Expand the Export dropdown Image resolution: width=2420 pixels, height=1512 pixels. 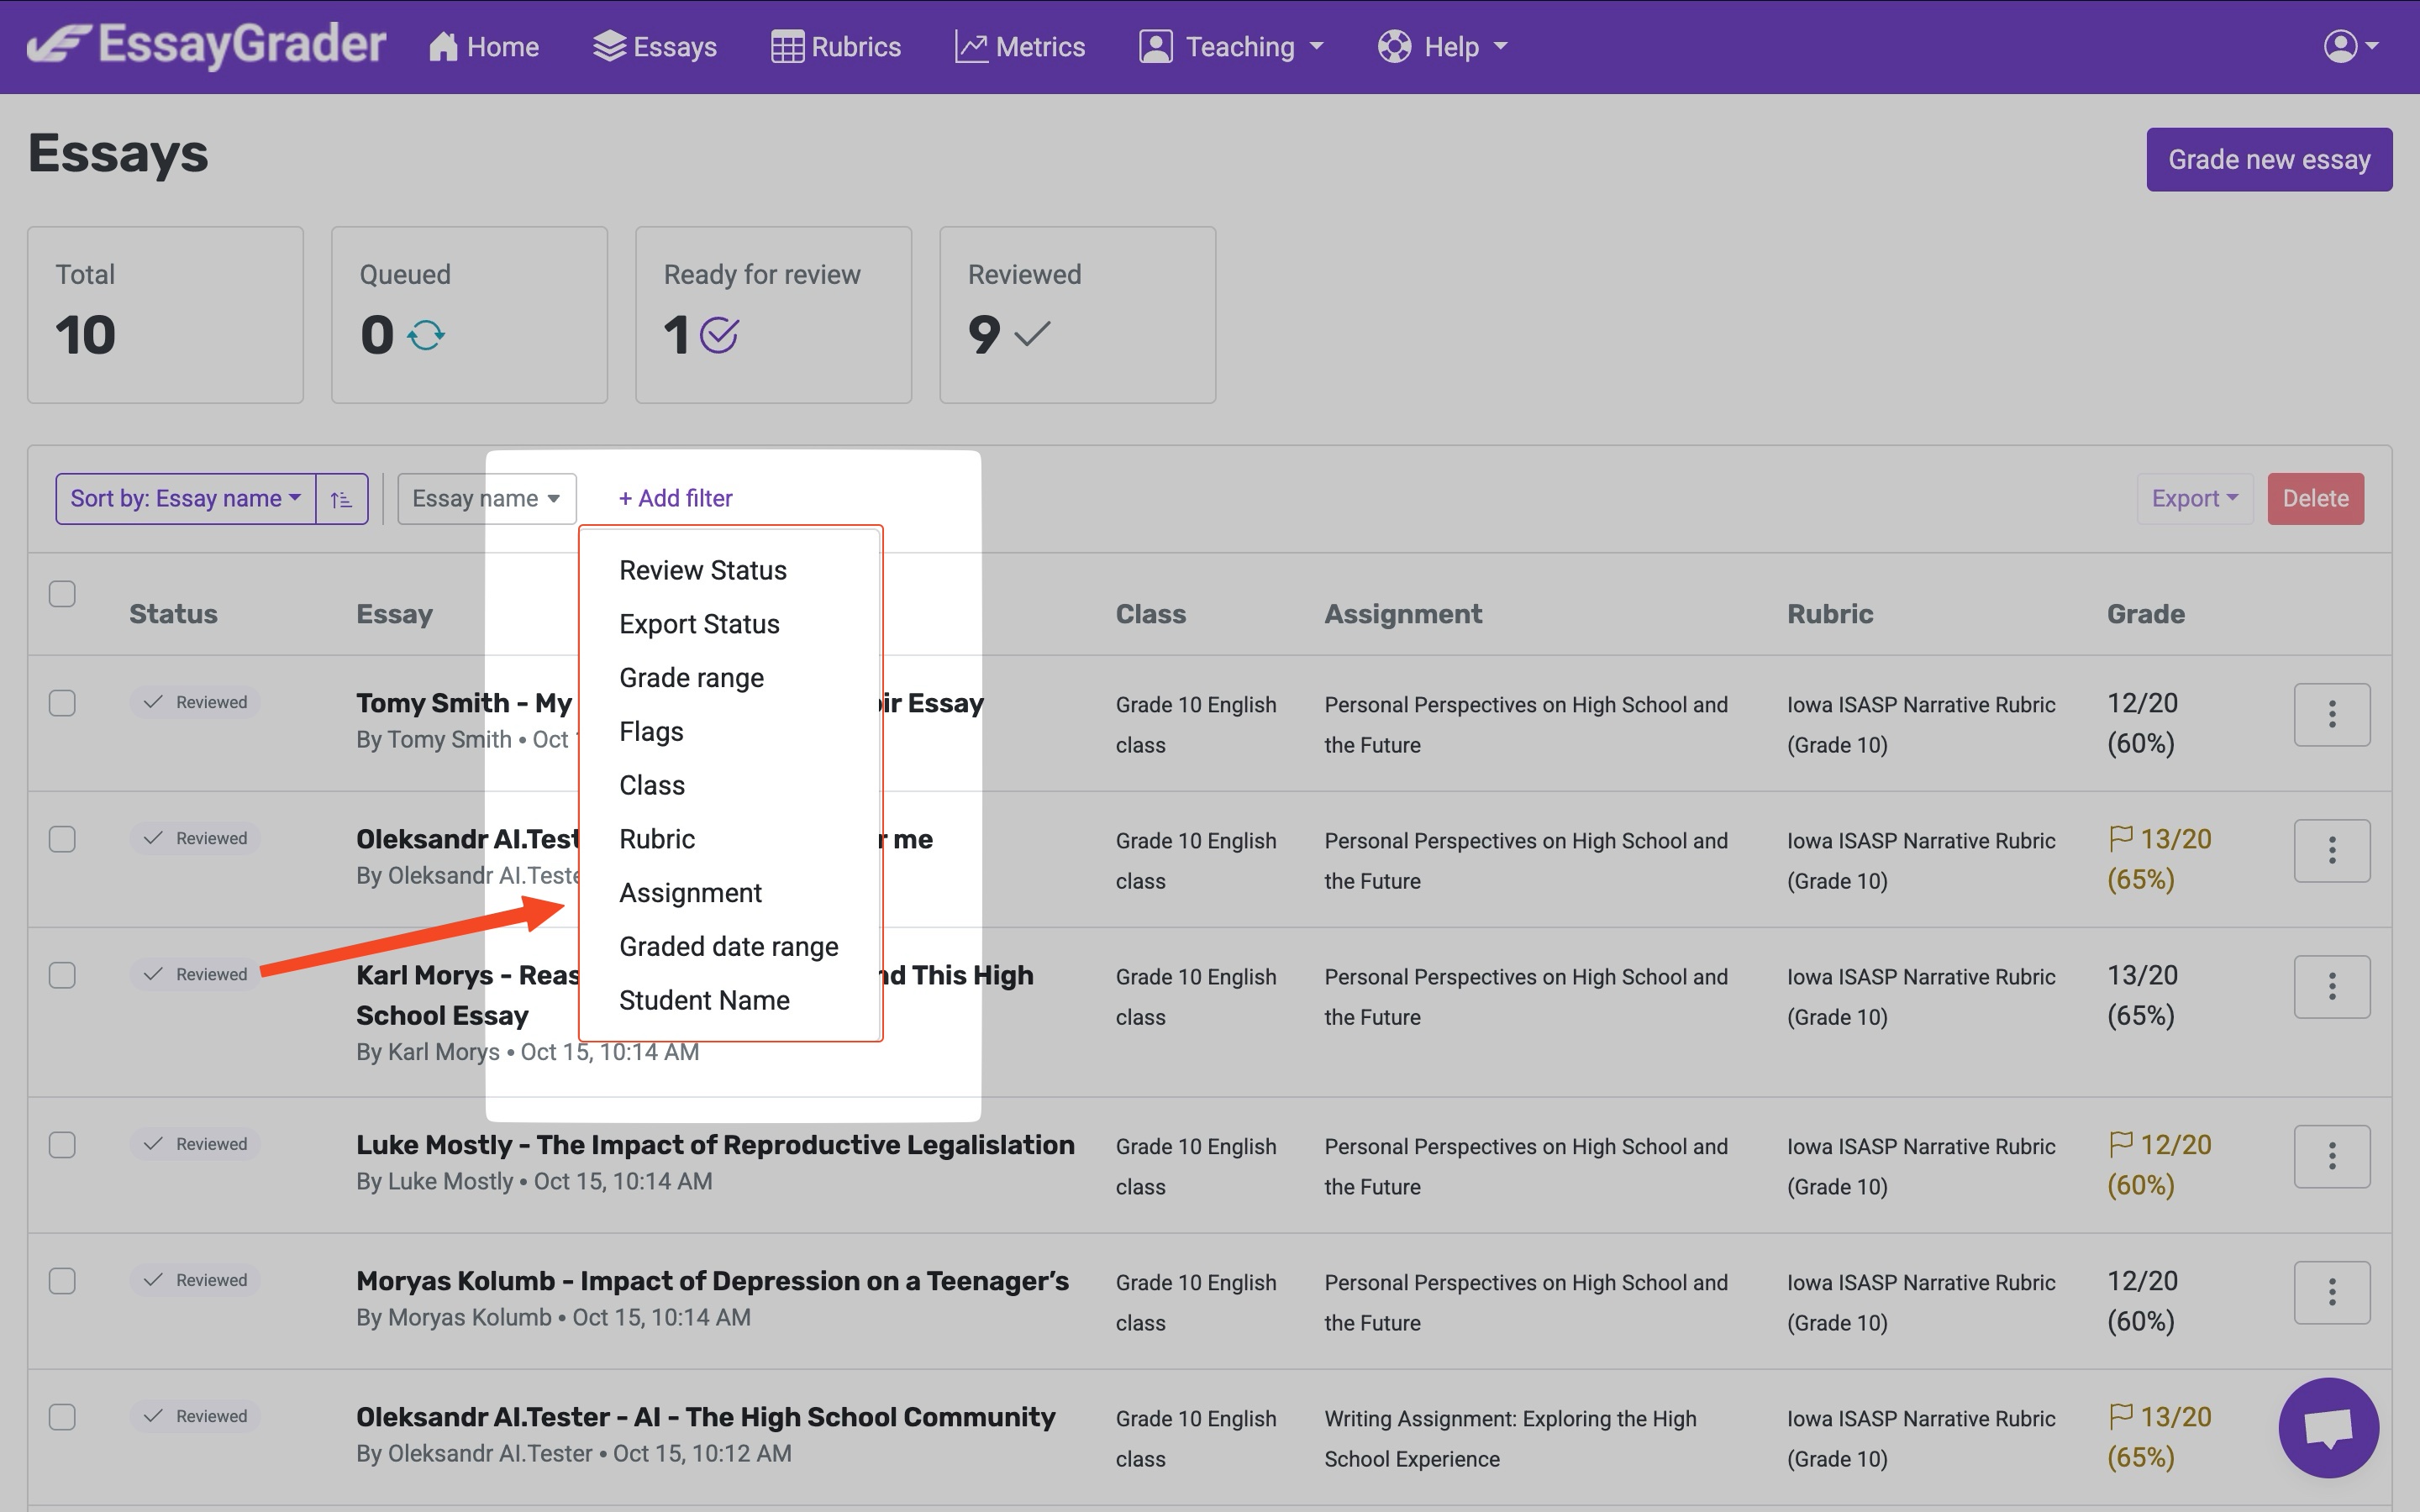click(2194, 499)
